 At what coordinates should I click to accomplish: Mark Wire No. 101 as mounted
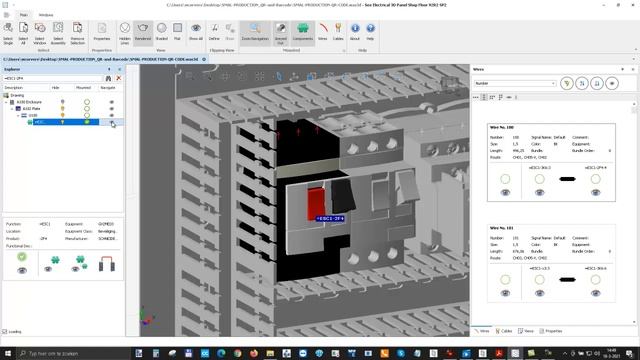tap(505, 280)
